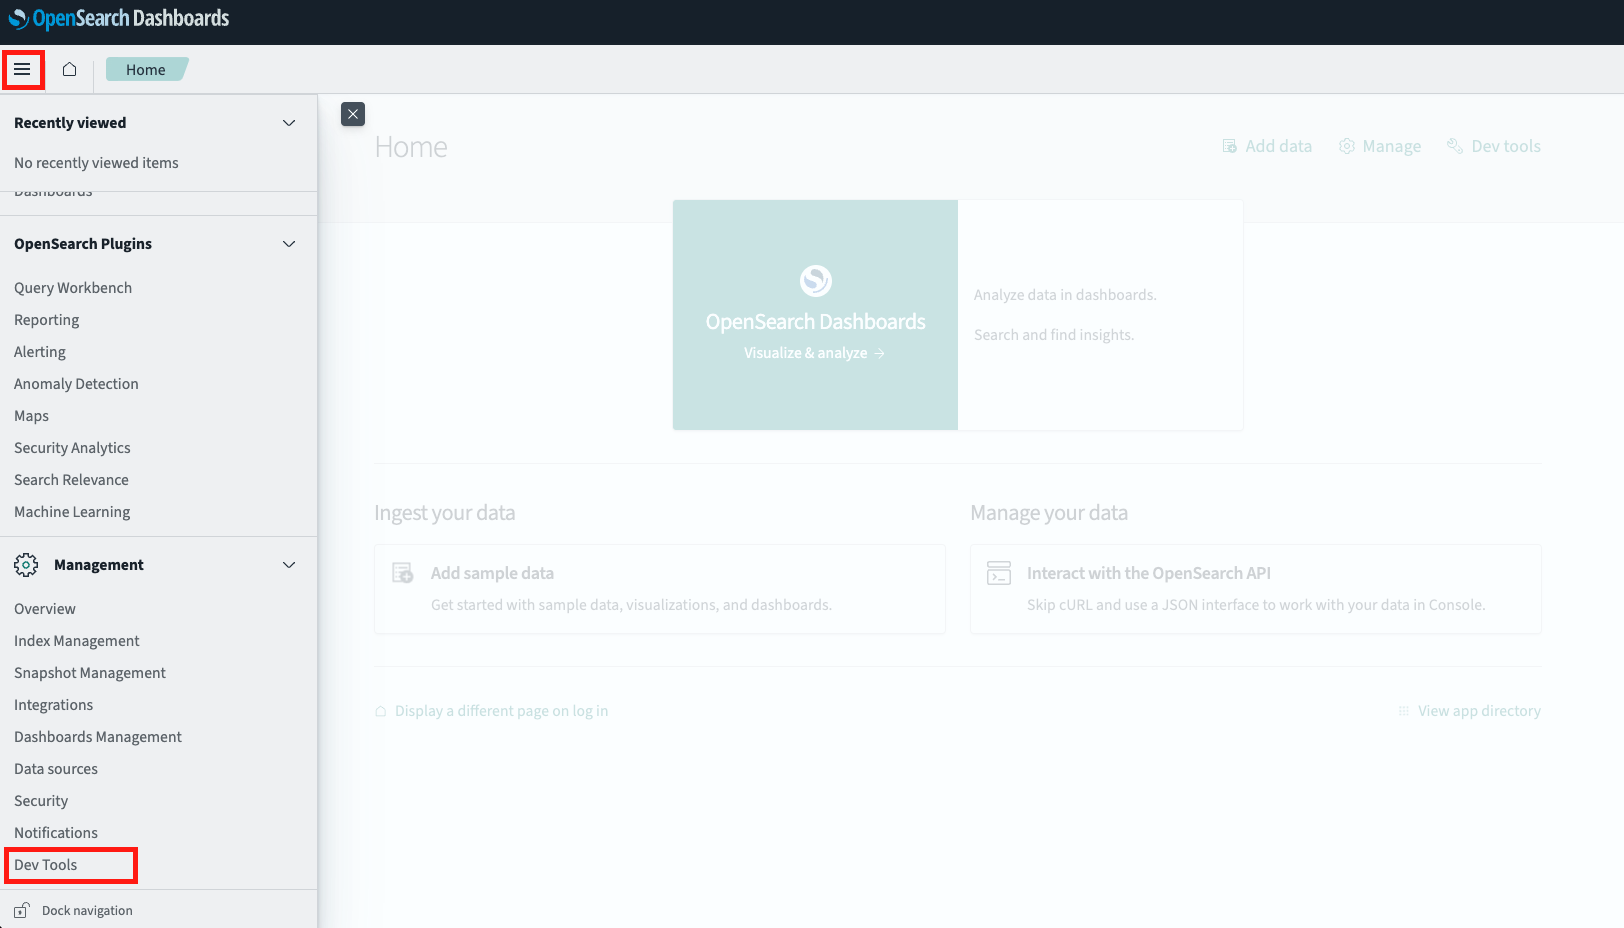Click the View app directory grid icon
This screenshot has width=1624, height=928.
pos(1404,710)
